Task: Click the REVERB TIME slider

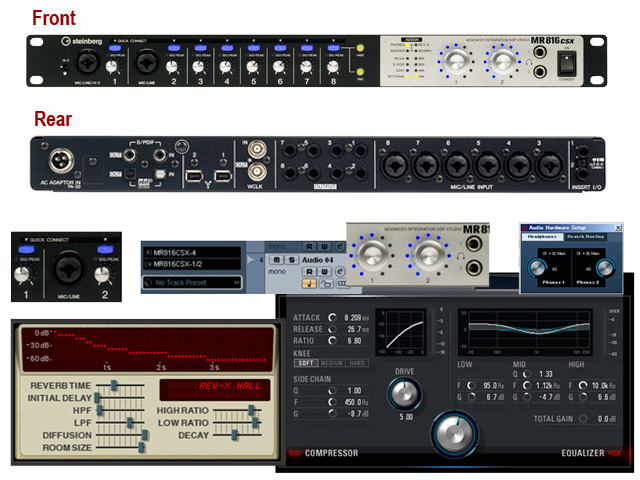Action: pos(113,385)
